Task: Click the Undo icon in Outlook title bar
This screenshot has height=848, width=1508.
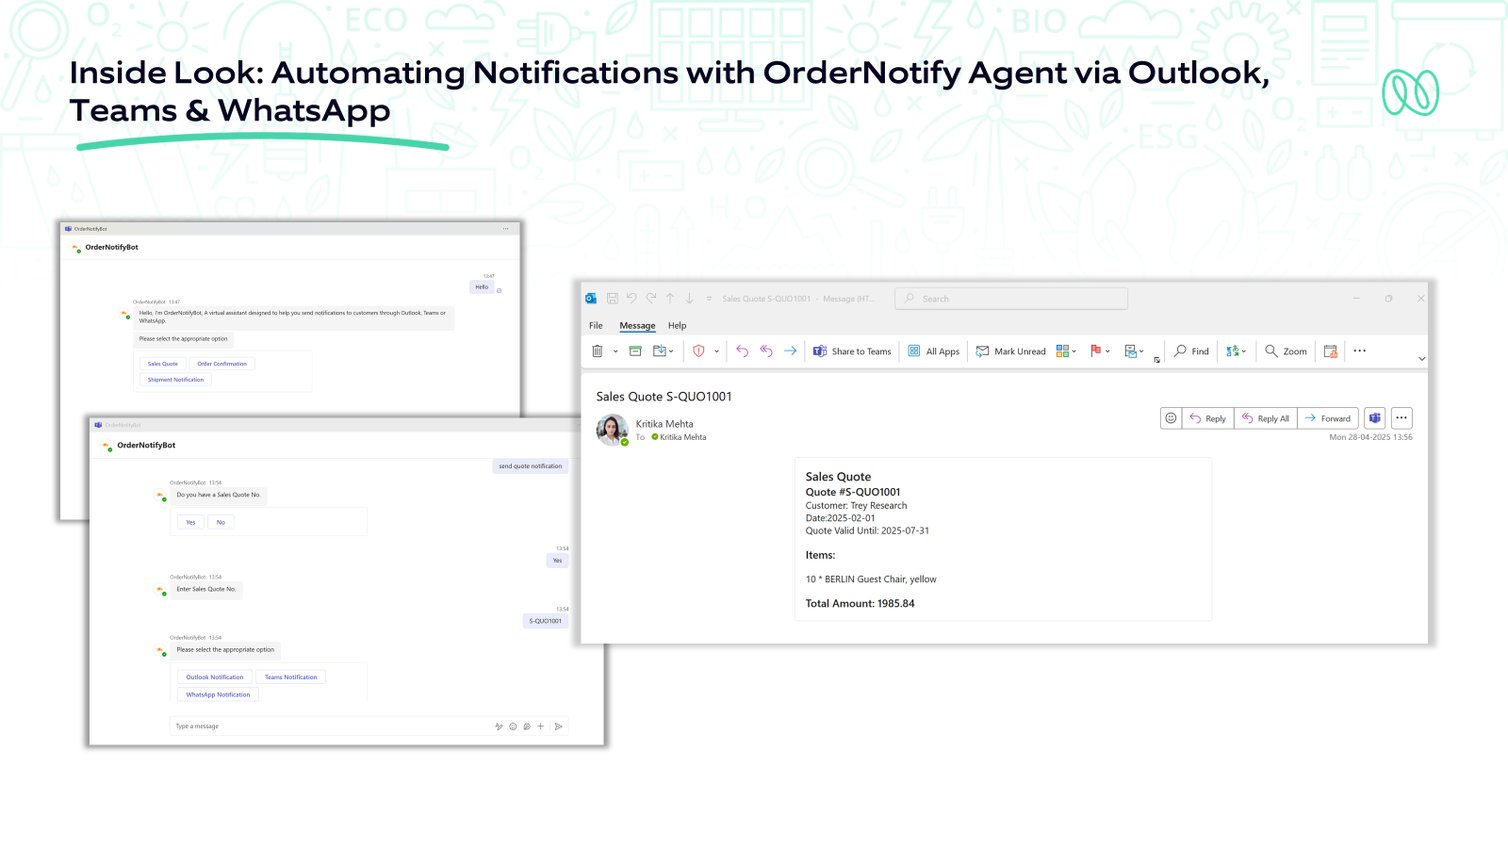Action: coord(631,298)
